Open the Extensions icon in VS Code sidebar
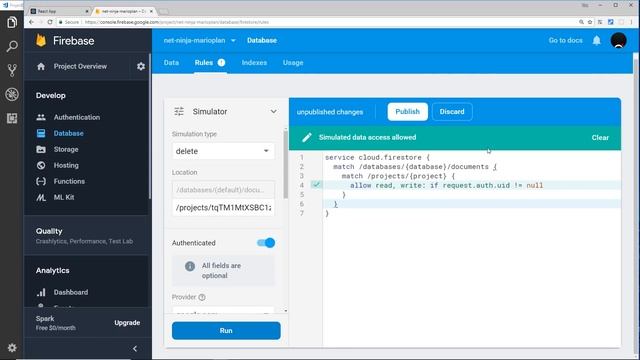Image resolution: width=640 pixels, height=360 pixels. [12, 118]
